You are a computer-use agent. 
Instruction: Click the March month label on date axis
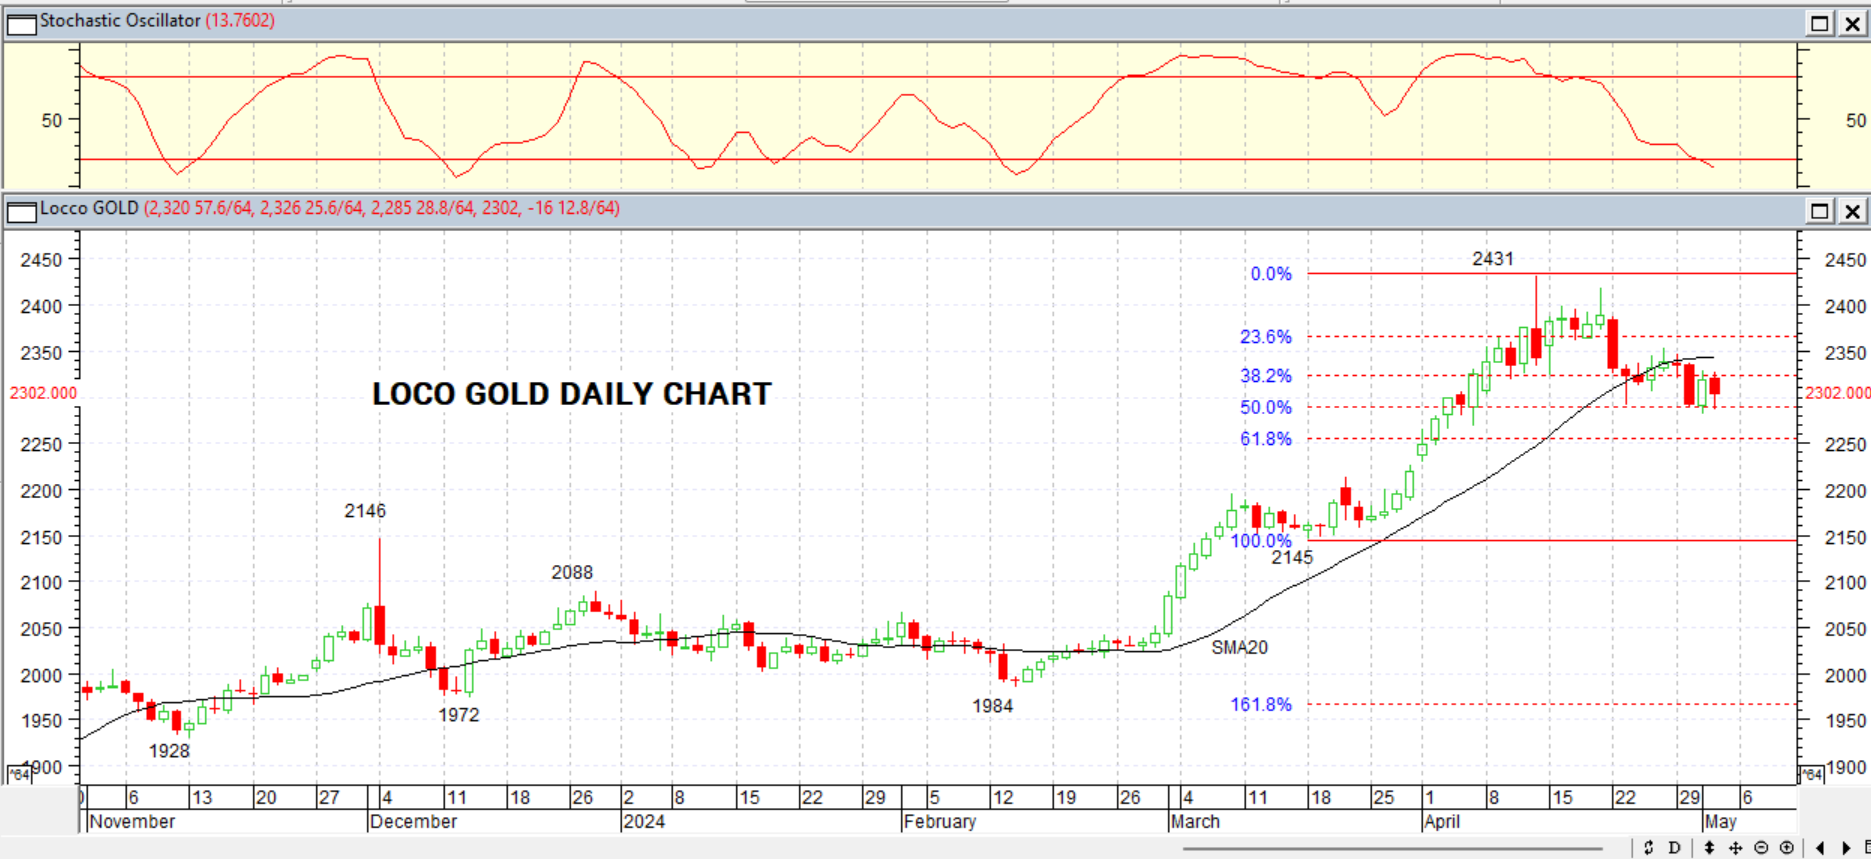coord(1195,822)
